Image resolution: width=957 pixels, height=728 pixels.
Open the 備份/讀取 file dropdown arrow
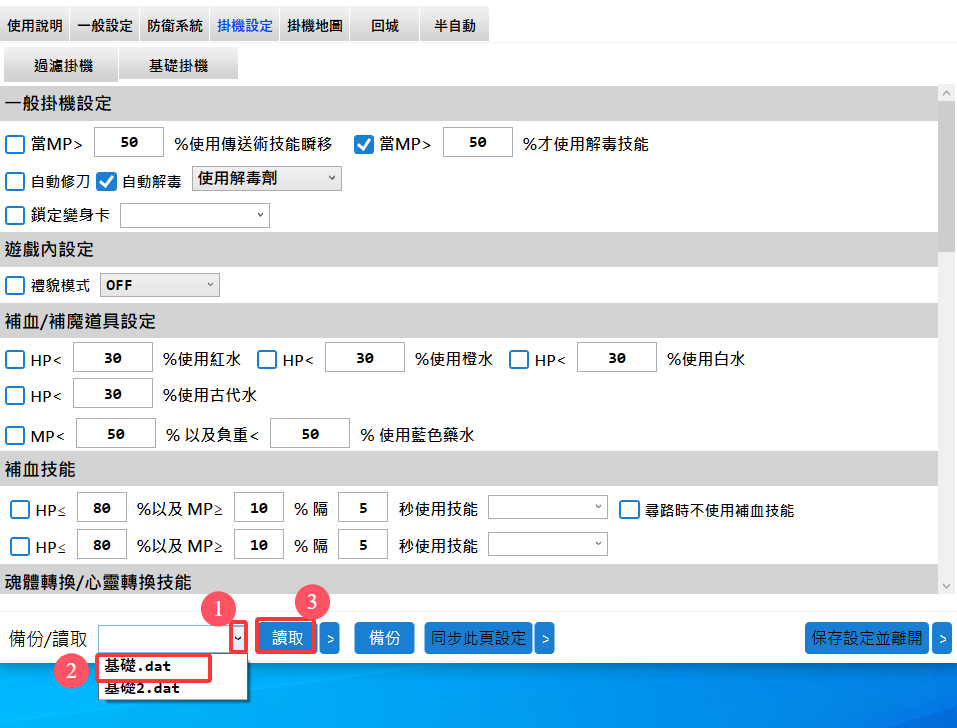point(238,637)
